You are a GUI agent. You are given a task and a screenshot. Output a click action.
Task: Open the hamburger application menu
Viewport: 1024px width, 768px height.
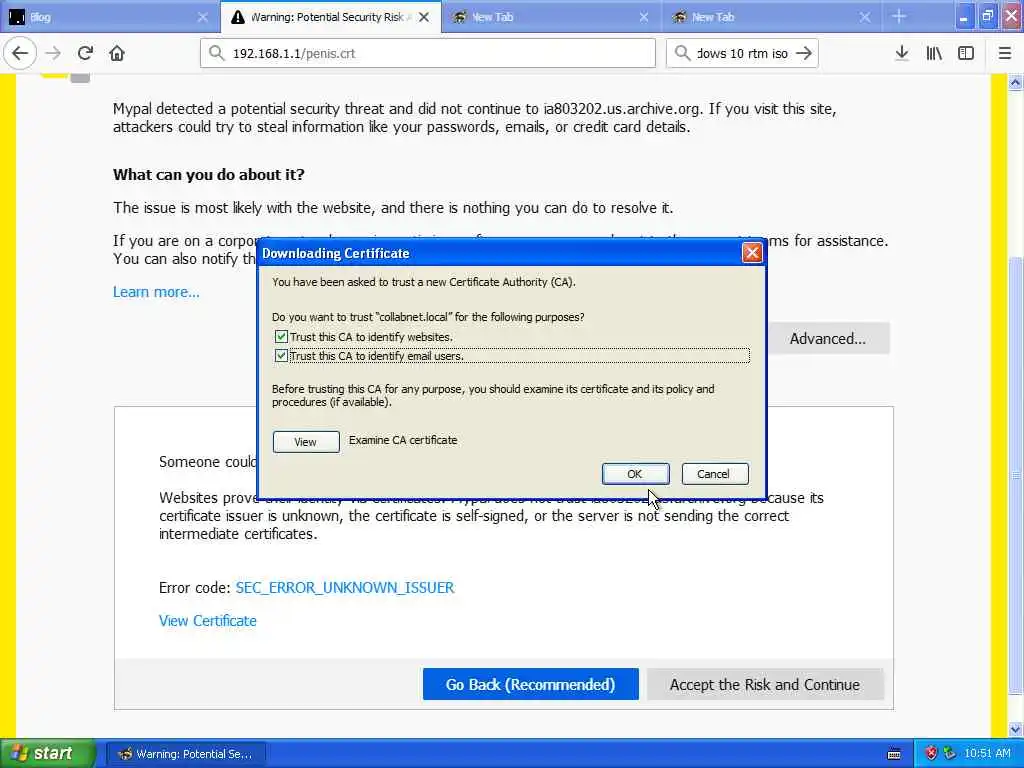1005,53
